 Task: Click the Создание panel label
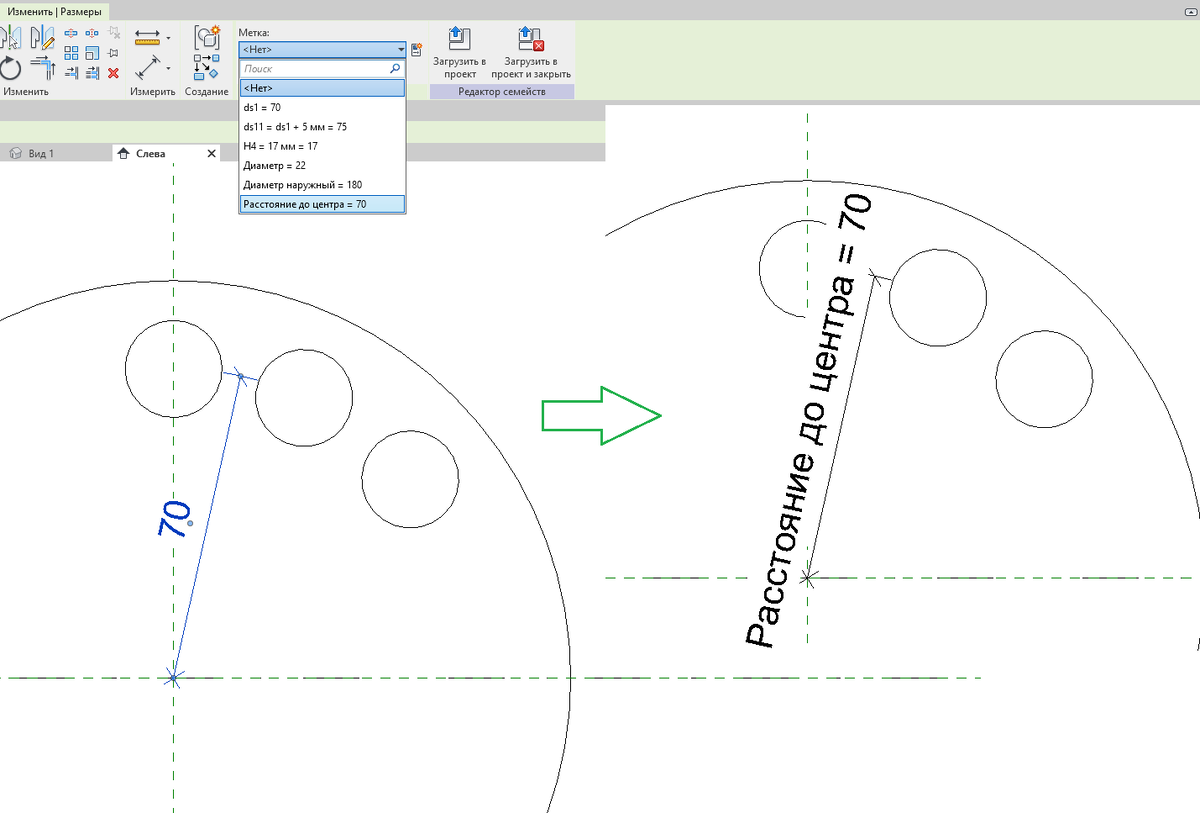[x=206, y=92]
